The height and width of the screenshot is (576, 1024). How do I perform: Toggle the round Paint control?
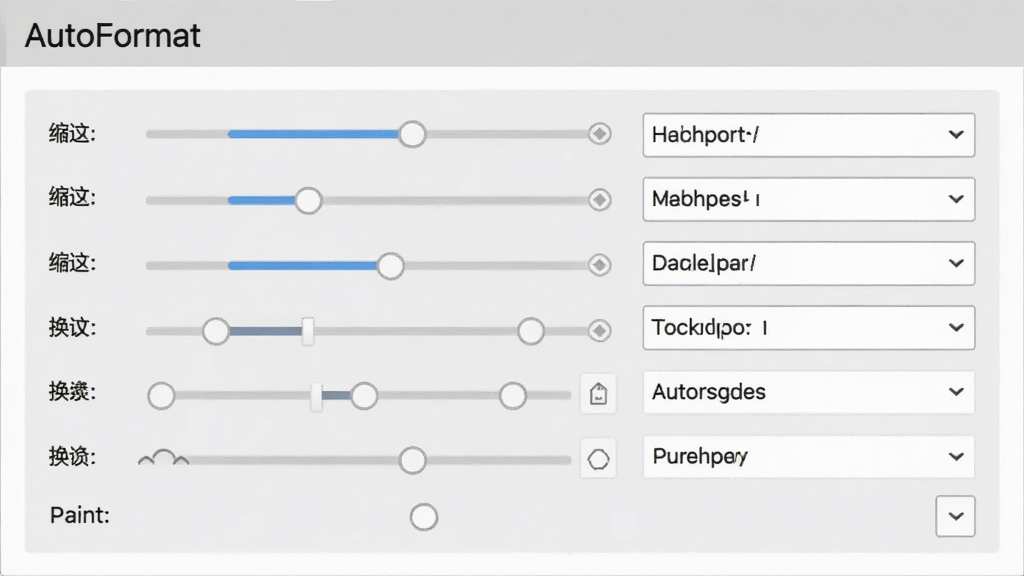[424, 517]
